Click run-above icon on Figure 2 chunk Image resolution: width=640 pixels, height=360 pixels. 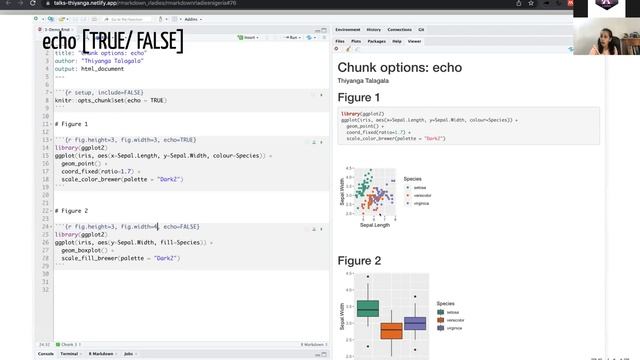(314, 229)
